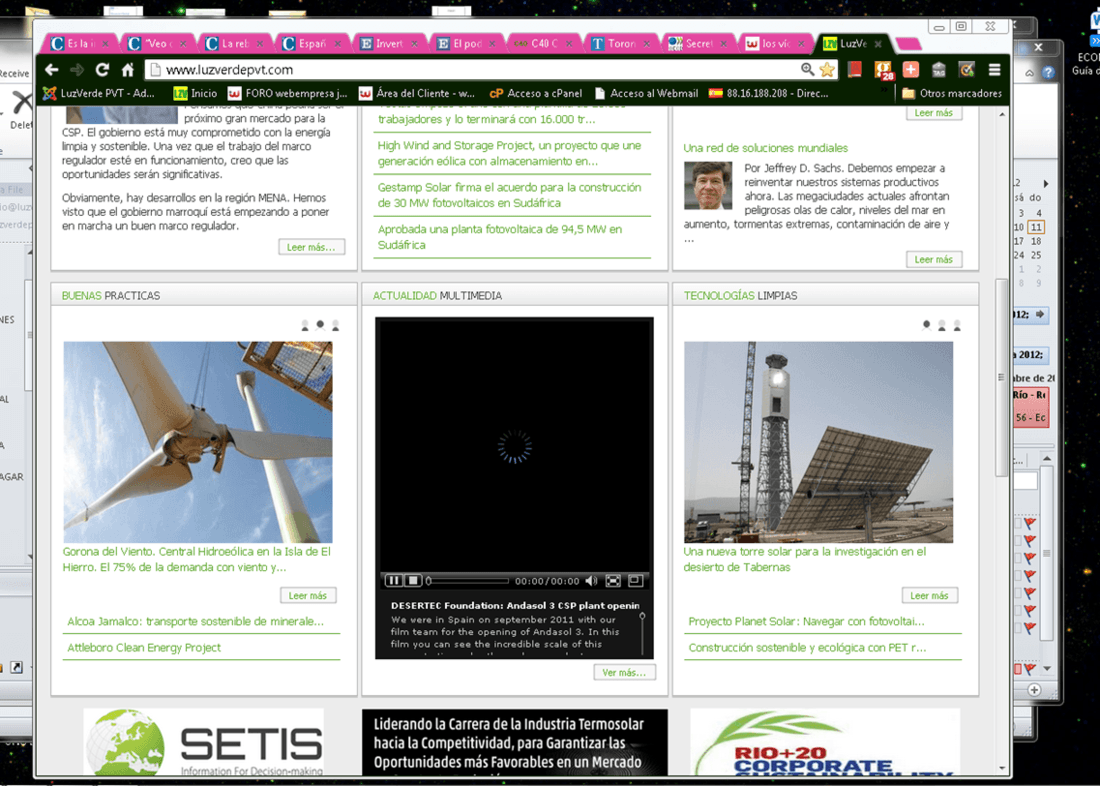Close the LuzVe tab
Image resolution: width=1100 pixels, height=786 pixels.
point(878,44)
